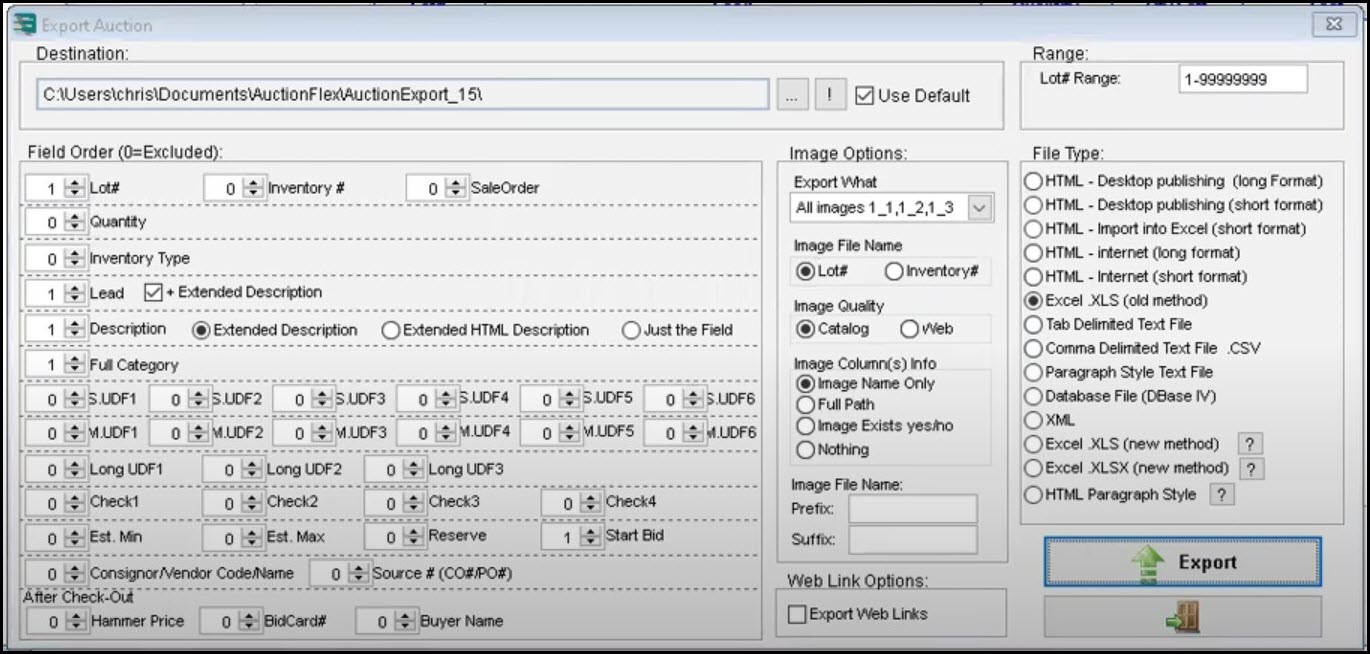
Task: Click the Long UDF2 spinner arrows
Action: tap(253, 470)
